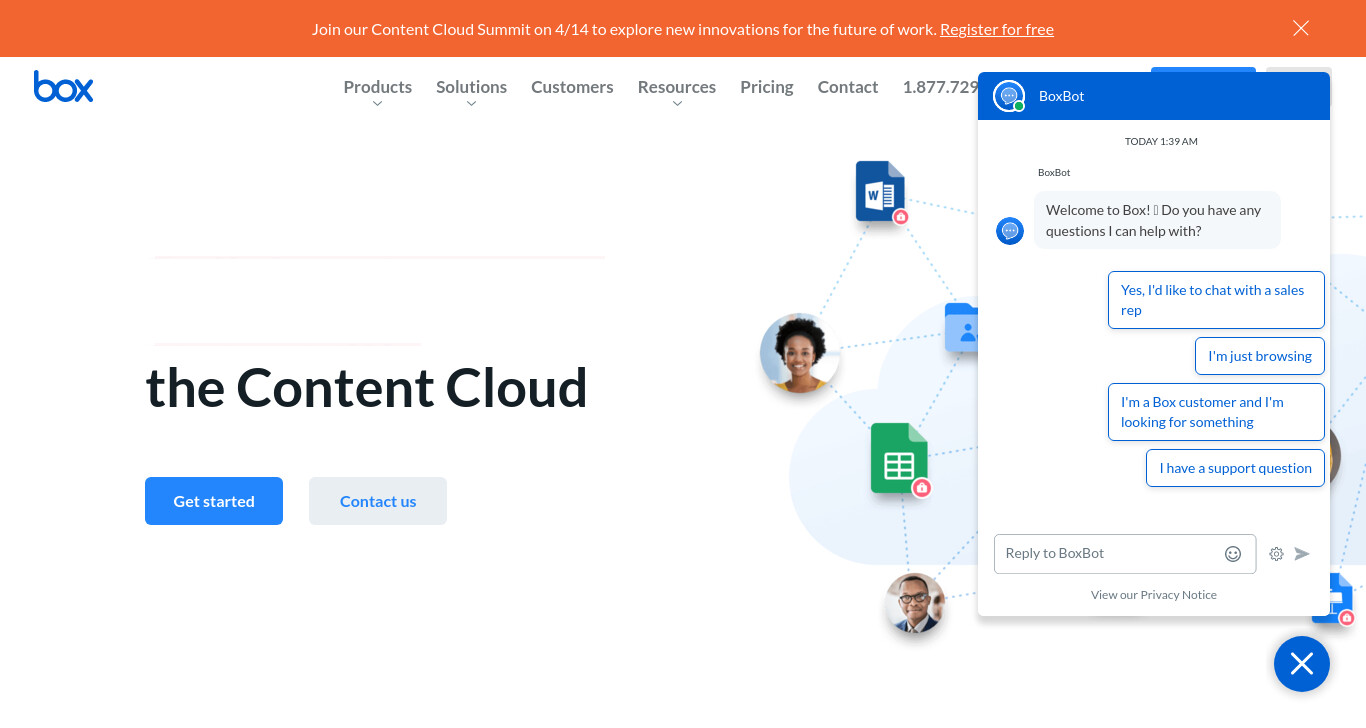
Task: Go to the Pricing page
Action: tap(767, 87)
